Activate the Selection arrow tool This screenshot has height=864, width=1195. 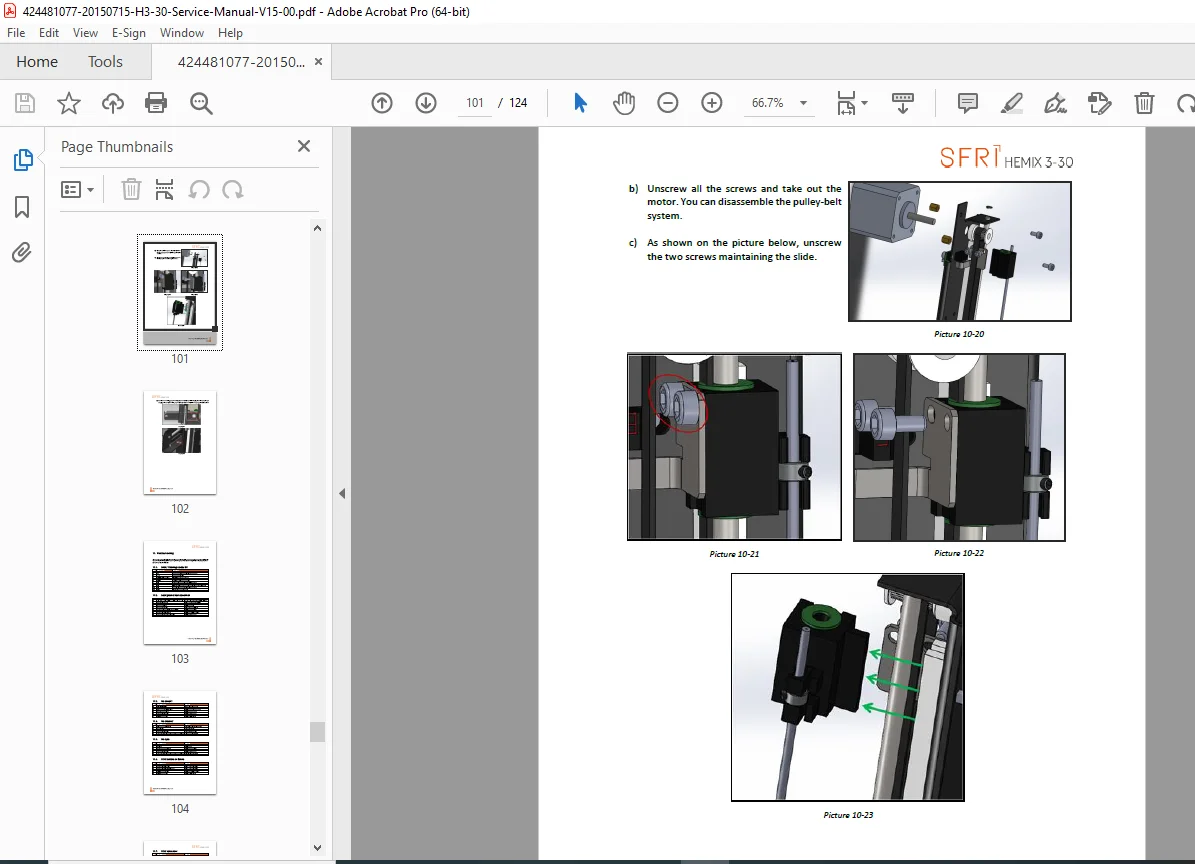click(580, 103)
